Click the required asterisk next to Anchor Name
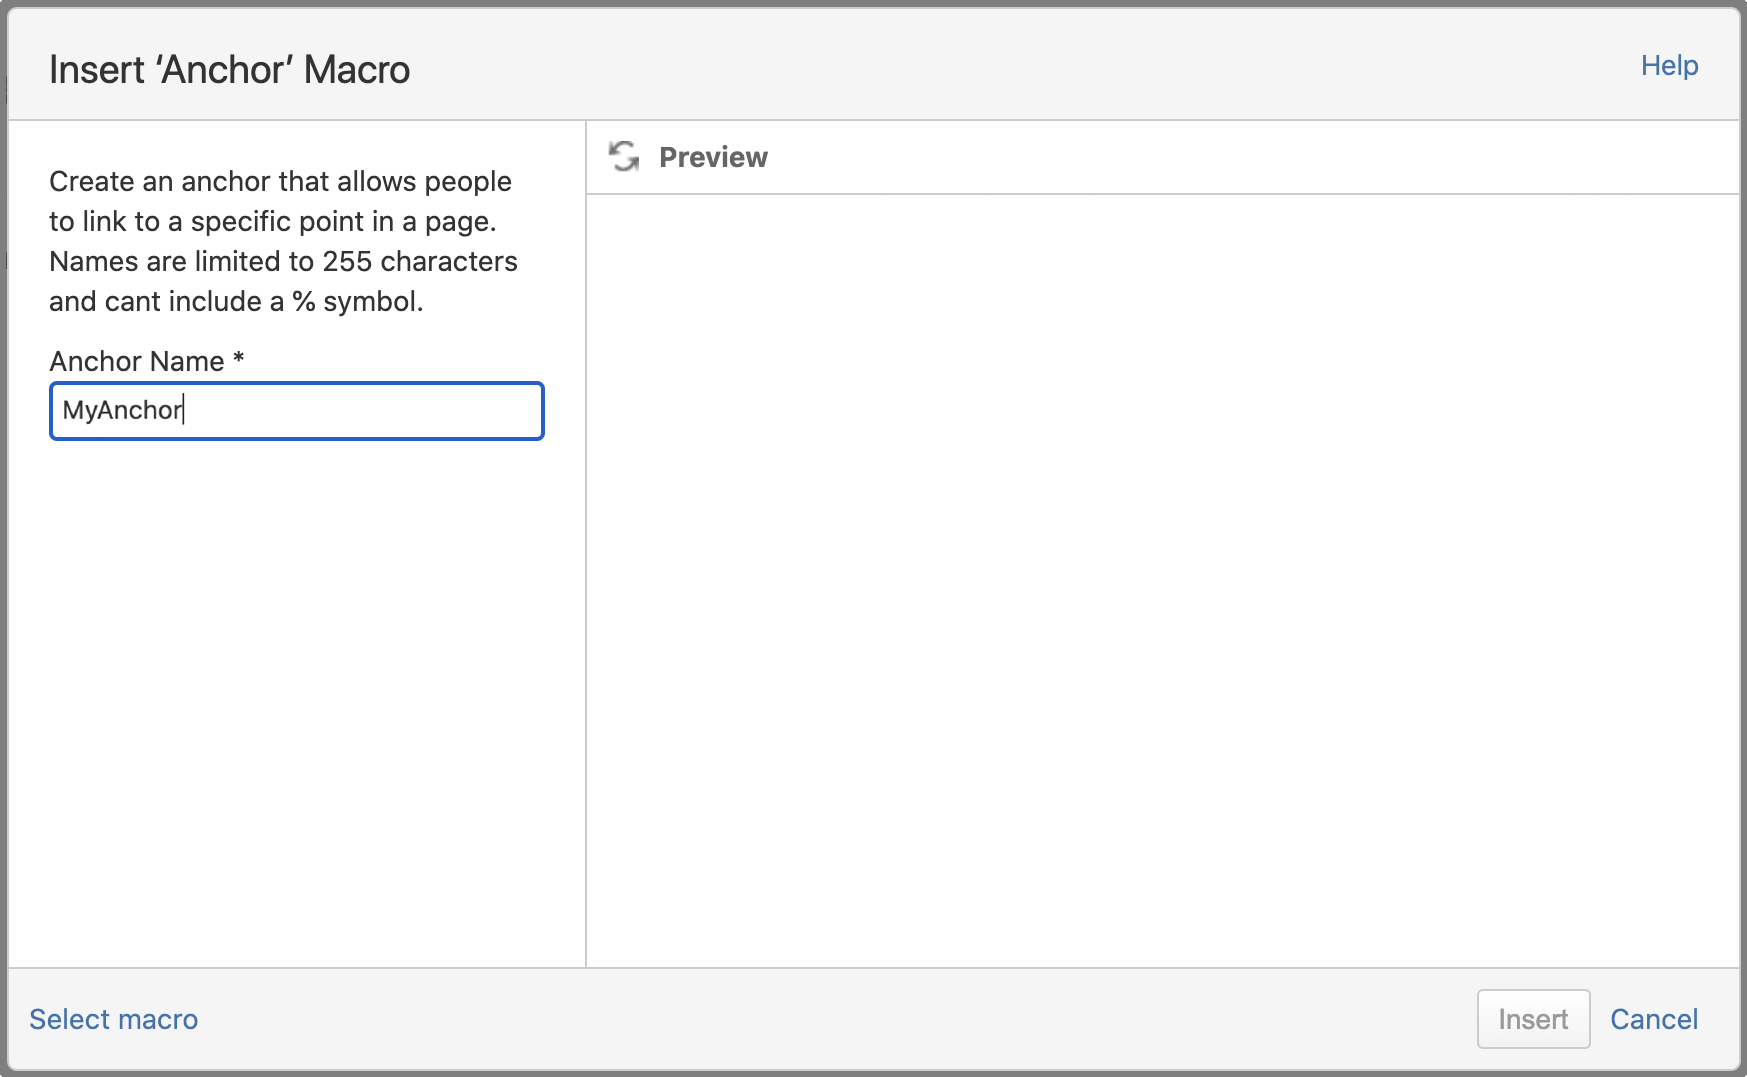Image resolution: width=1747 pixels, height=1077 pixels. (239, 361)
